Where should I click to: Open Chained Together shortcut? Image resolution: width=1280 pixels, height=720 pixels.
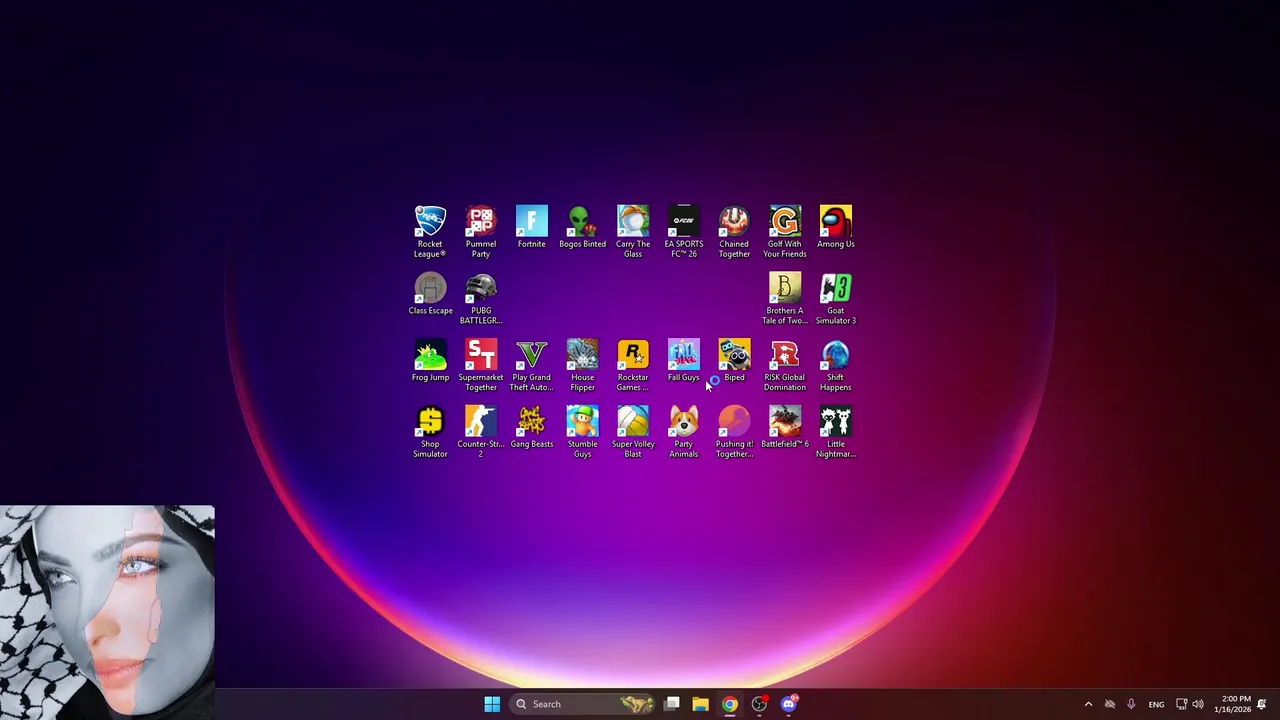click(x=734, y=232)
